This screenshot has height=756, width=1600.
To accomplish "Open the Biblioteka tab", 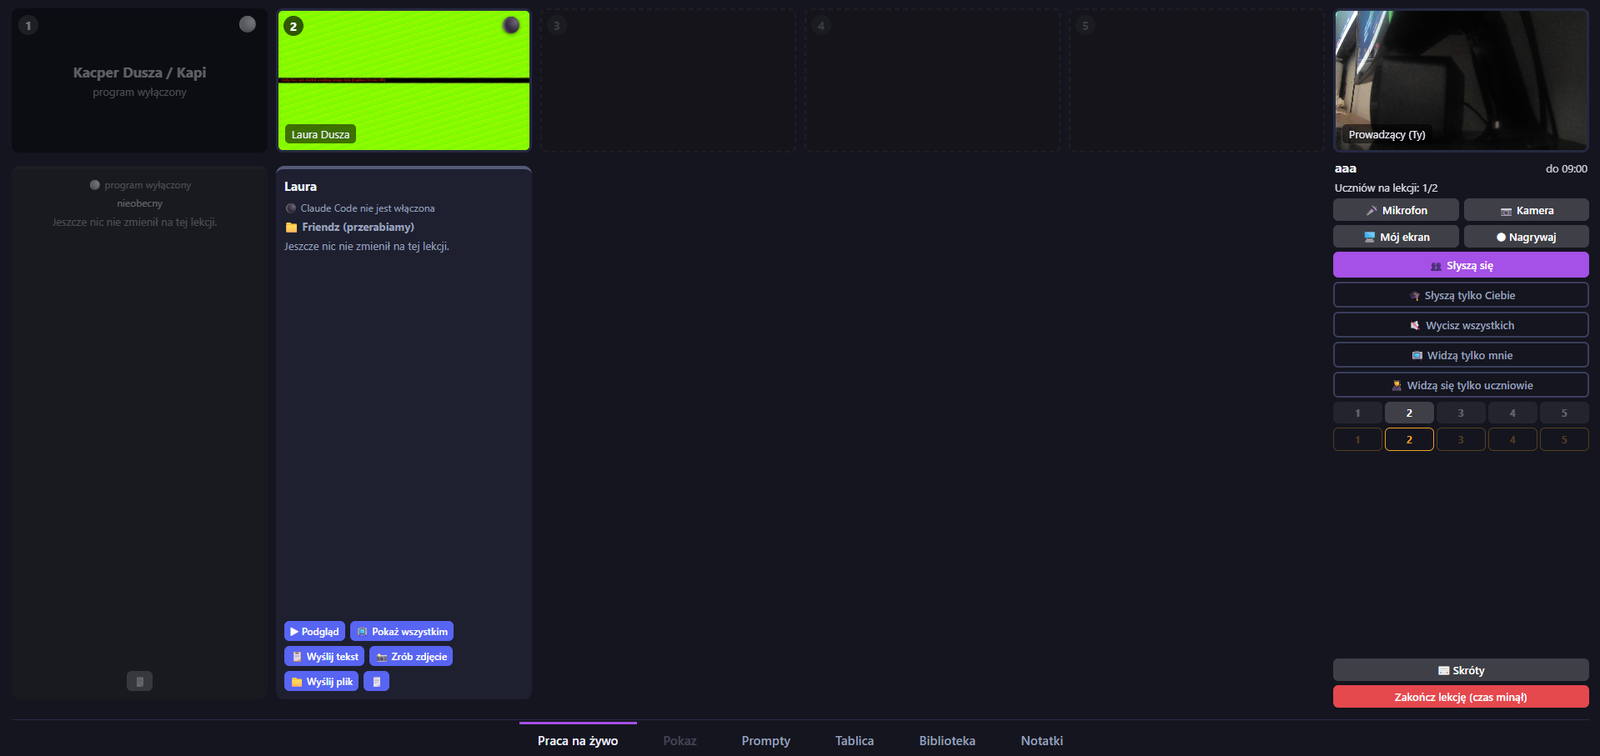I will (947, 740).
